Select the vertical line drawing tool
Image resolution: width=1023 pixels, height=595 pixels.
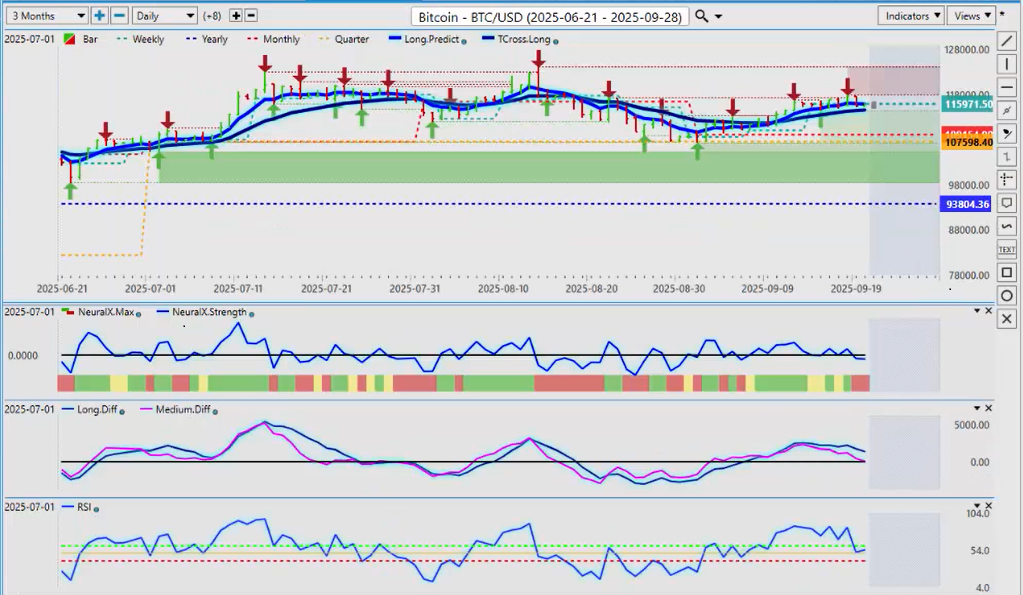point(1007,64)
